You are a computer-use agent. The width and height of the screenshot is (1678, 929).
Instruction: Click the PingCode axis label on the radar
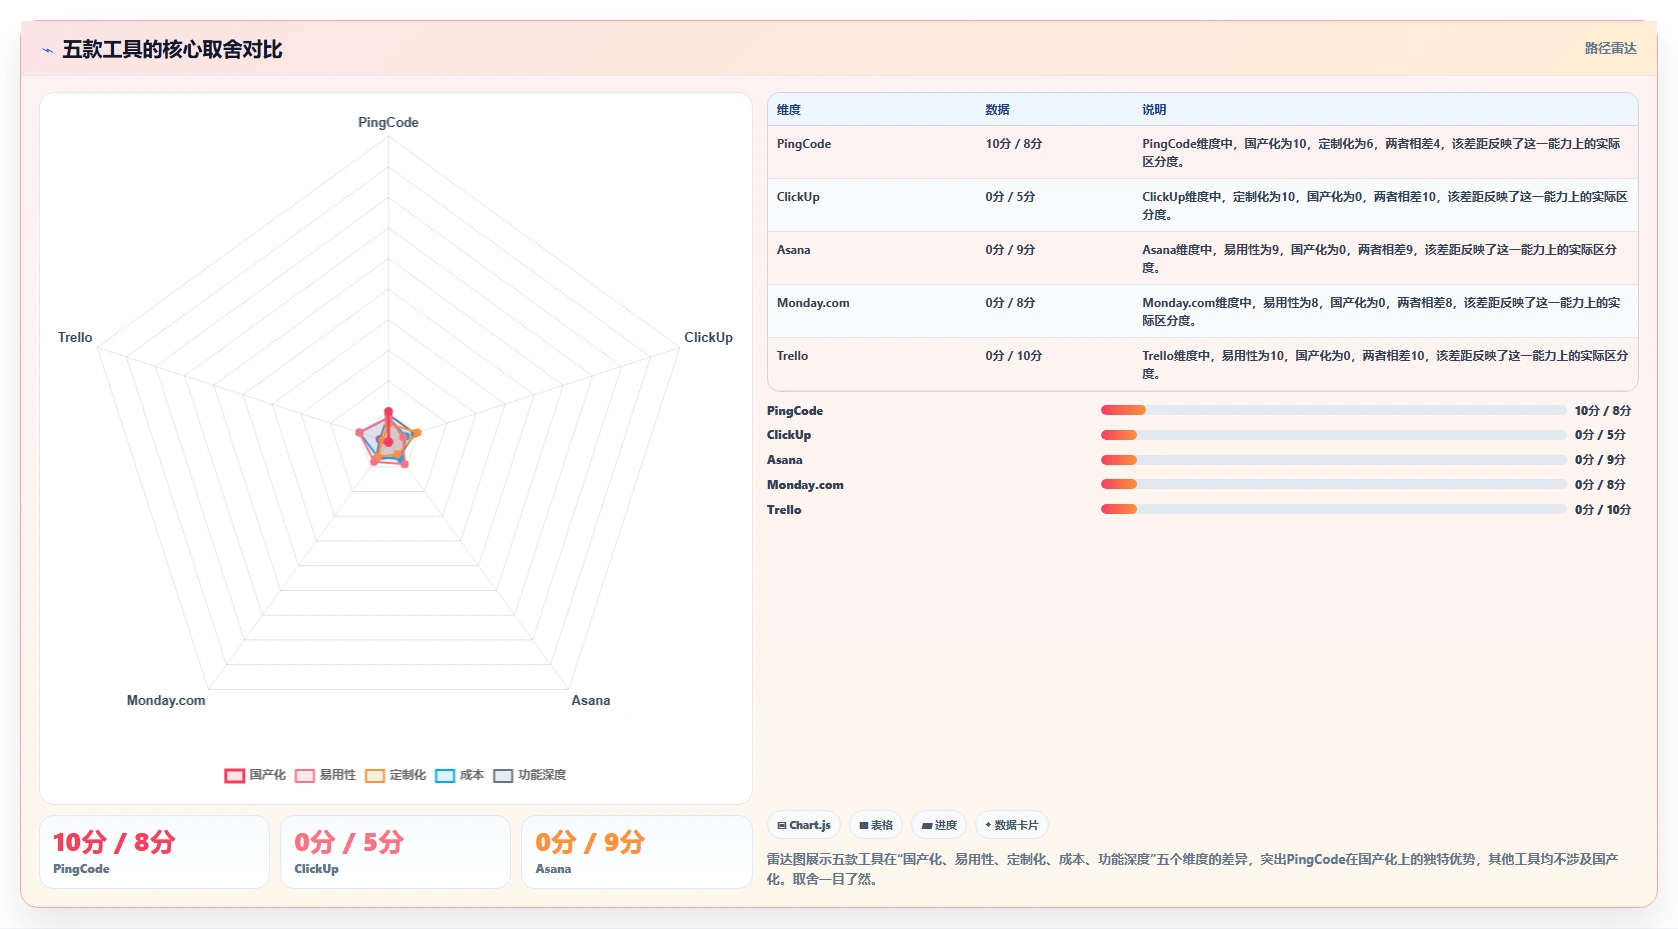(x=388, y=122)
